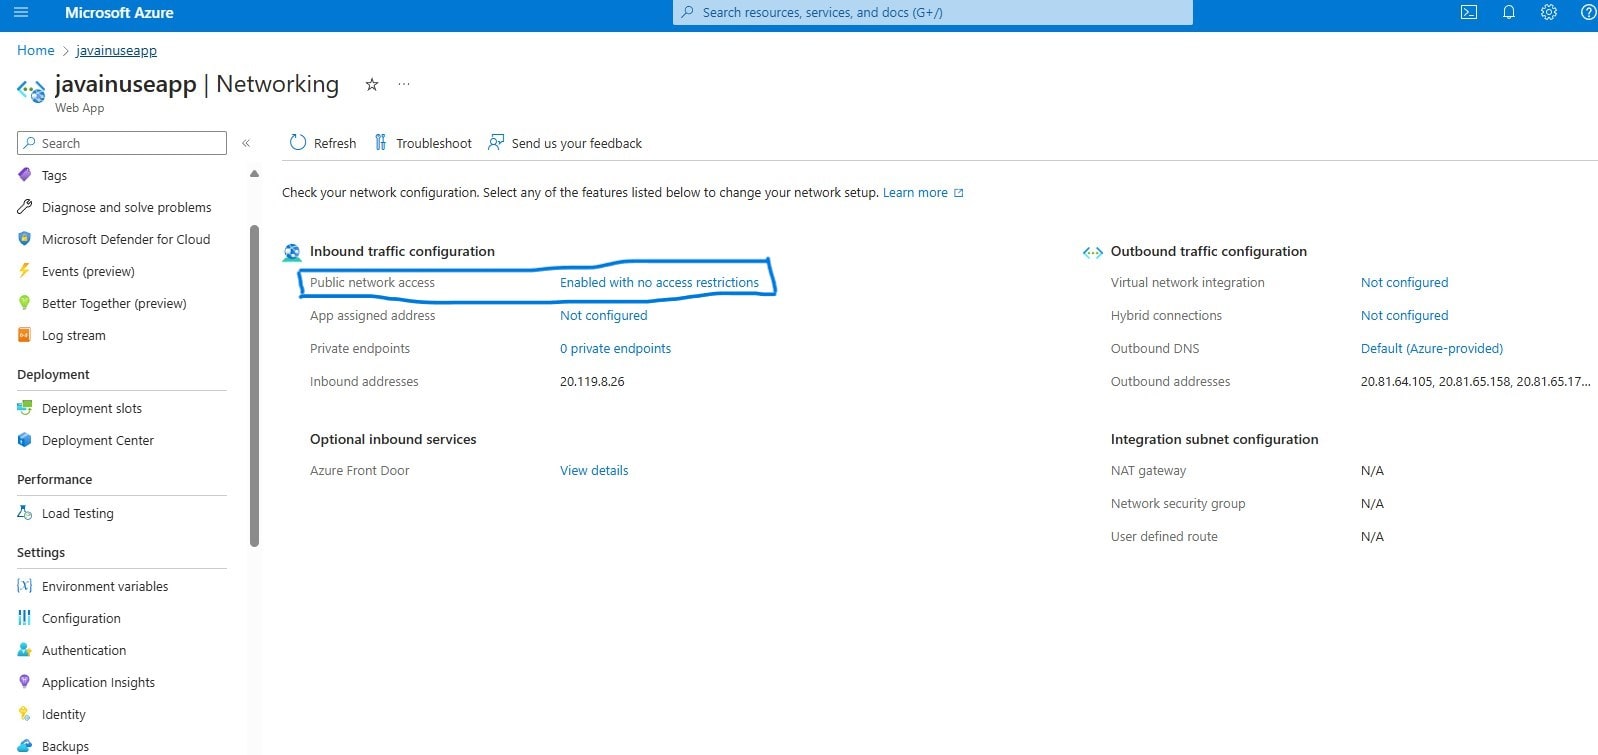Click the Log stream icon
Image resolution: width=1598 pixels, height=755 pixels.
tap(25, 335)
